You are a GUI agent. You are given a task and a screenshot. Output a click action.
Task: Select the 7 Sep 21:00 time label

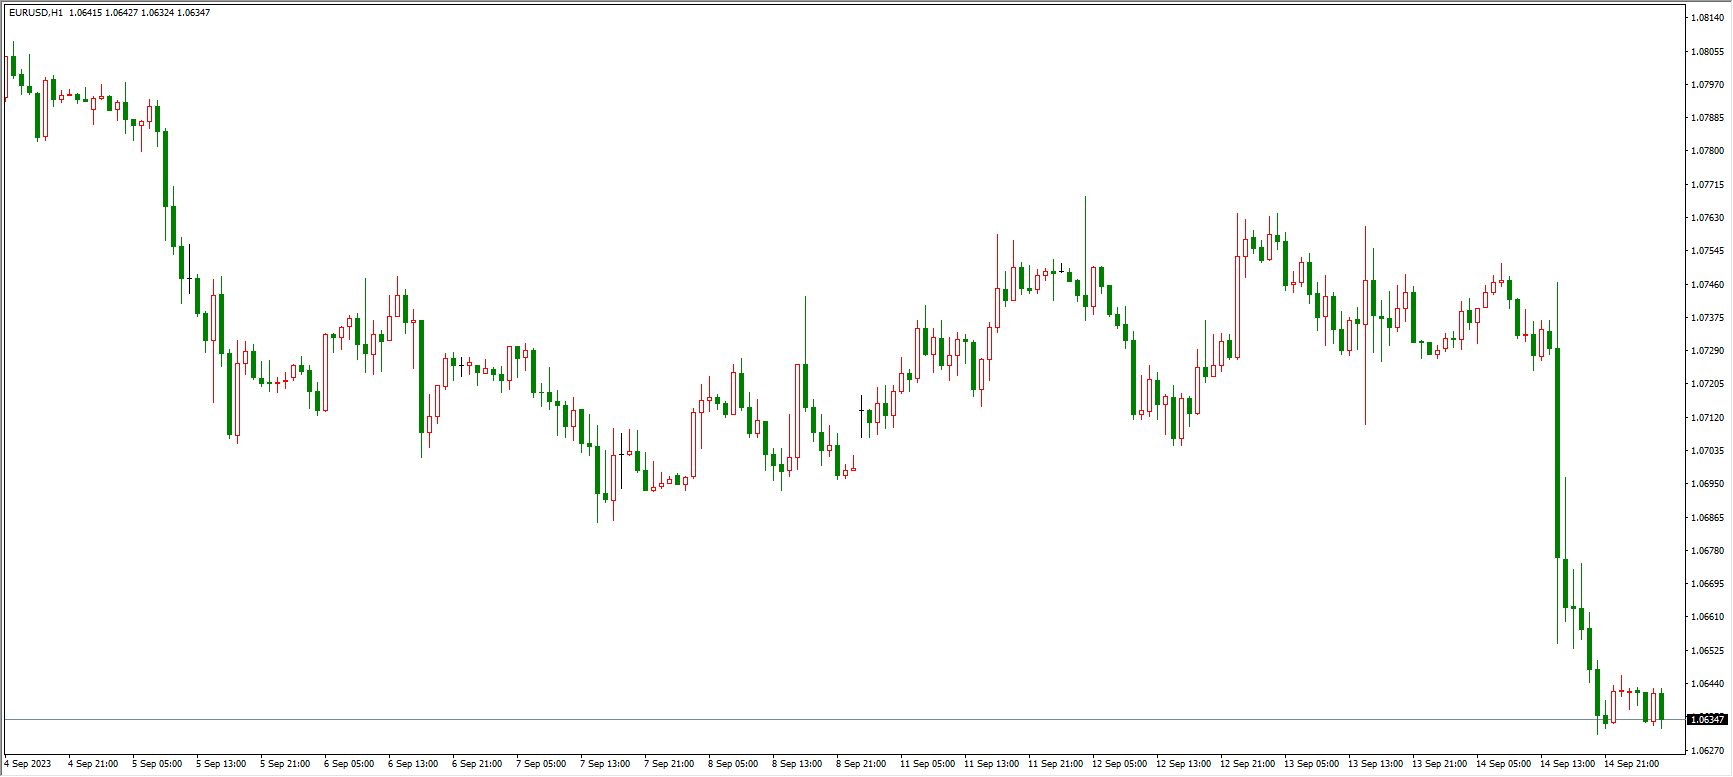point(669,764)
